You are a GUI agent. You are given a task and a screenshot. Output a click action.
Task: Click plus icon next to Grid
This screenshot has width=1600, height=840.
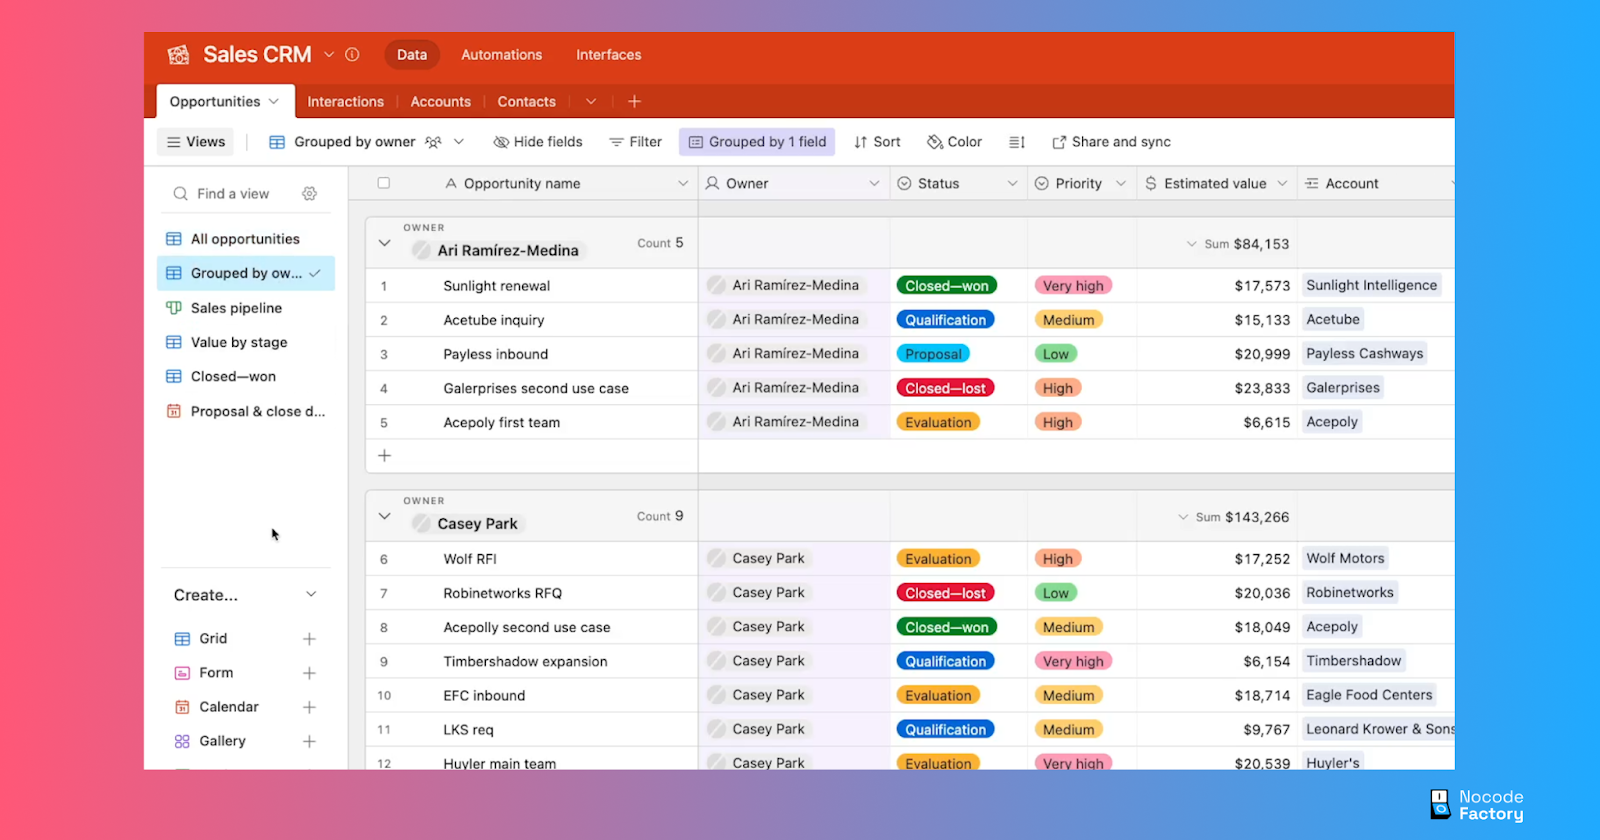[309, 639]
